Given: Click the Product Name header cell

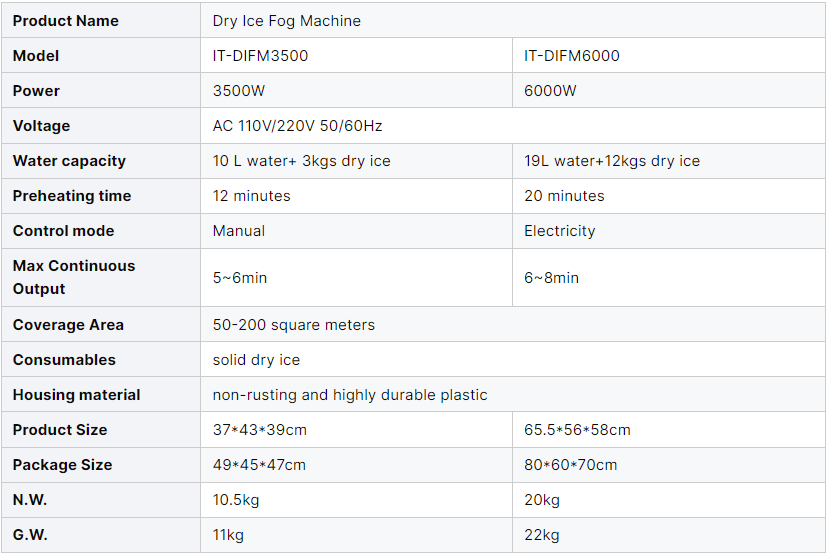Looking at the screenshot, I should click(x=66, y=21).
